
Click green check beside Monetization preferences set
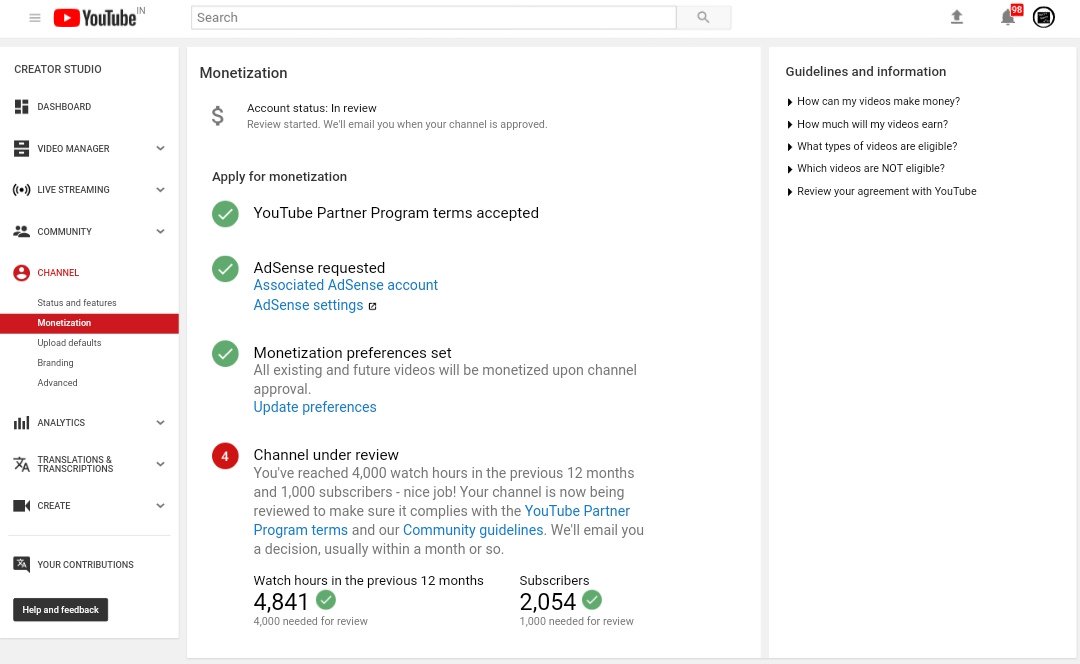pos(225,353)
